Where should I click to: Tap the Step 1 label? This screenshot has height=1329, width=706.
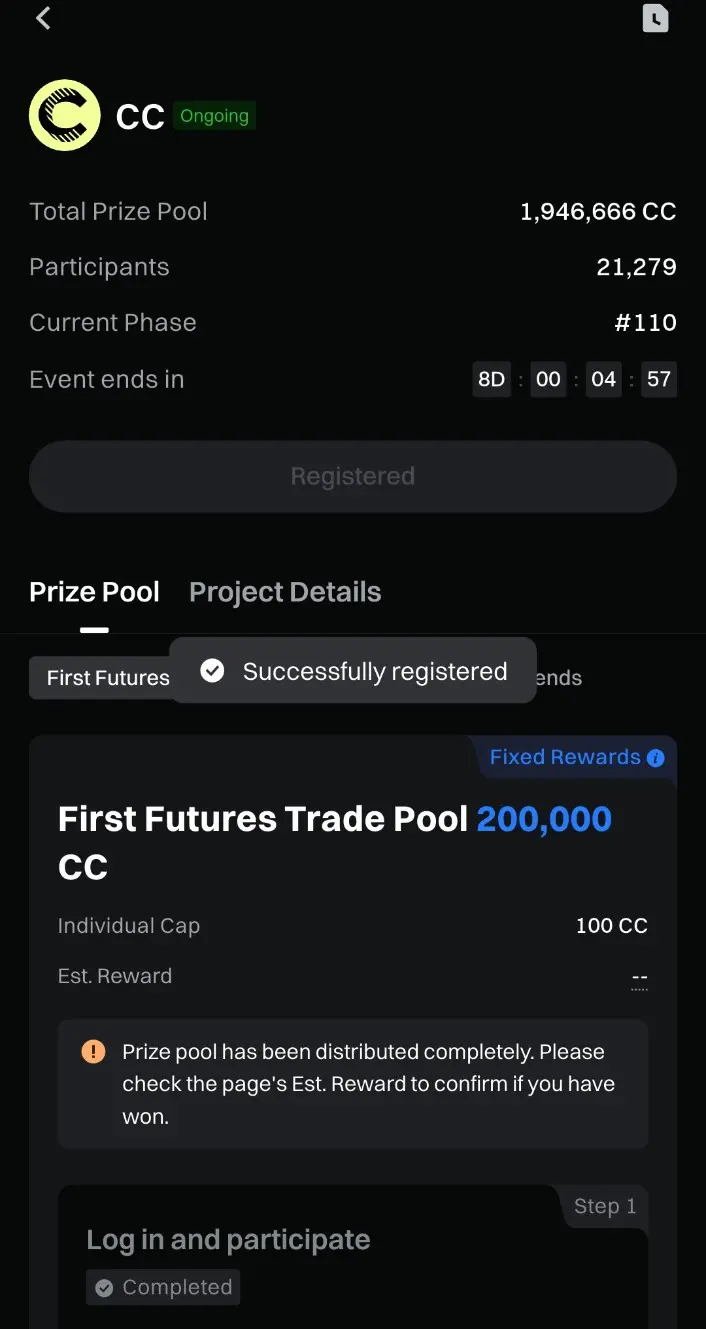604,1207
